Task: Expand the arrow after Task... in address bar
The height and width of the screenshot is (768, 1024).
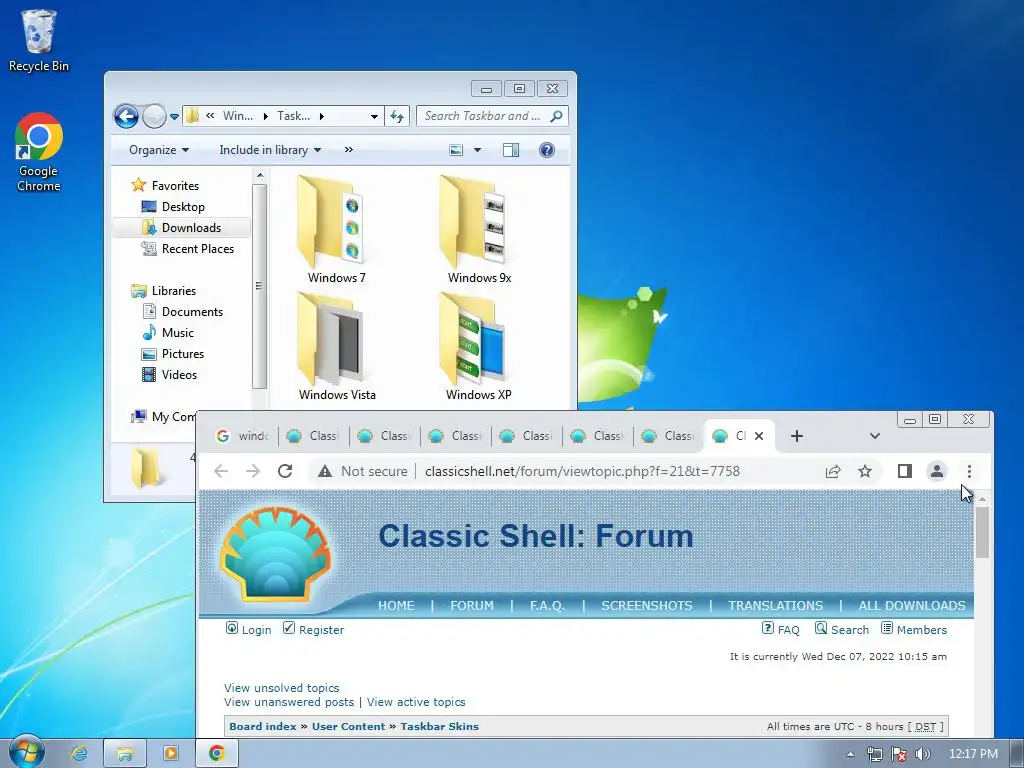Action: pyautogui.click(x=322, y=116)
